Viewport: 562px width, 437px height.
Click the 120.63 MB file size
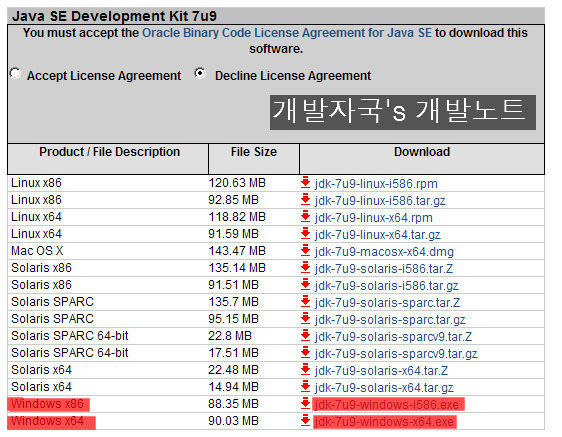(237, 182)
